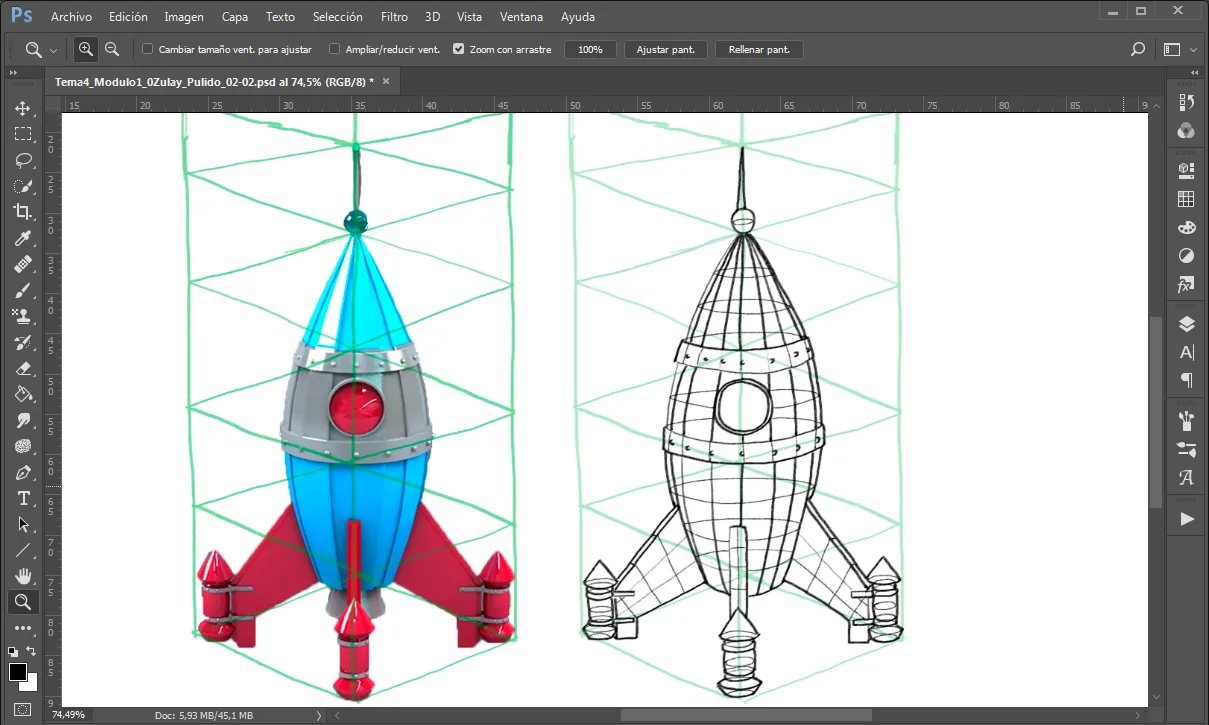1209x725 pixels.
Task: Select the Path Selection arrow tool
Action: 23,524
